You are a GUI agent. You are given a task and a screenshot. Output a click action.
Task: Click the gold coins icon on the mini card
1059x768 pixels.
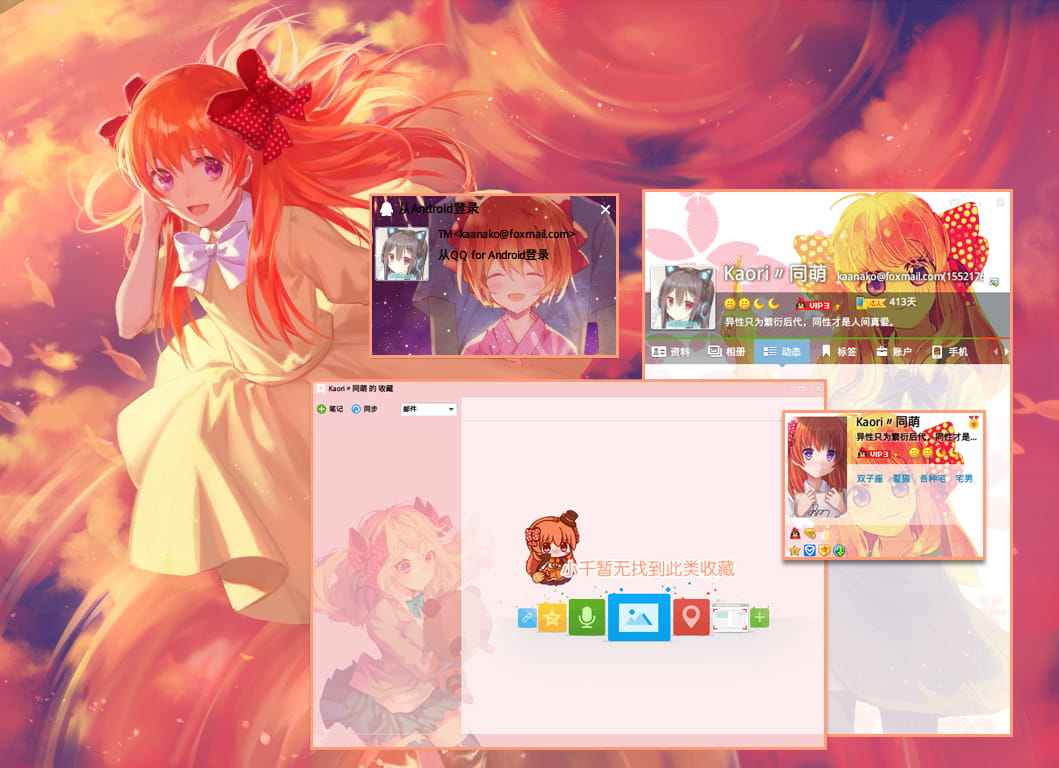coord(810,534)
